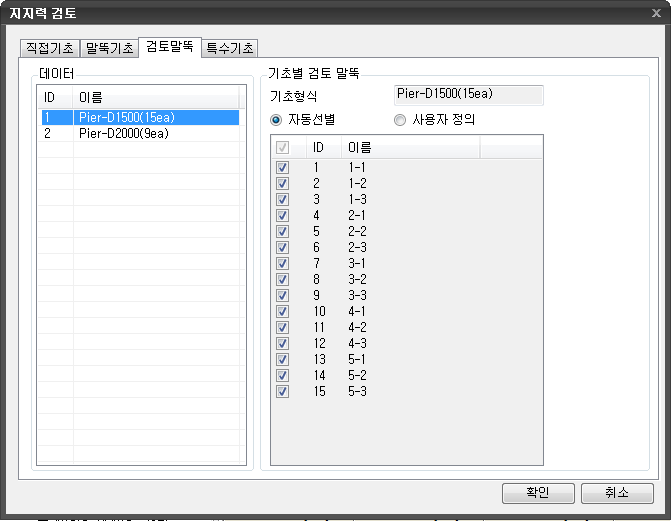Select the 검토말뚝 tab
671x521 pixels.
pos(169,46)
